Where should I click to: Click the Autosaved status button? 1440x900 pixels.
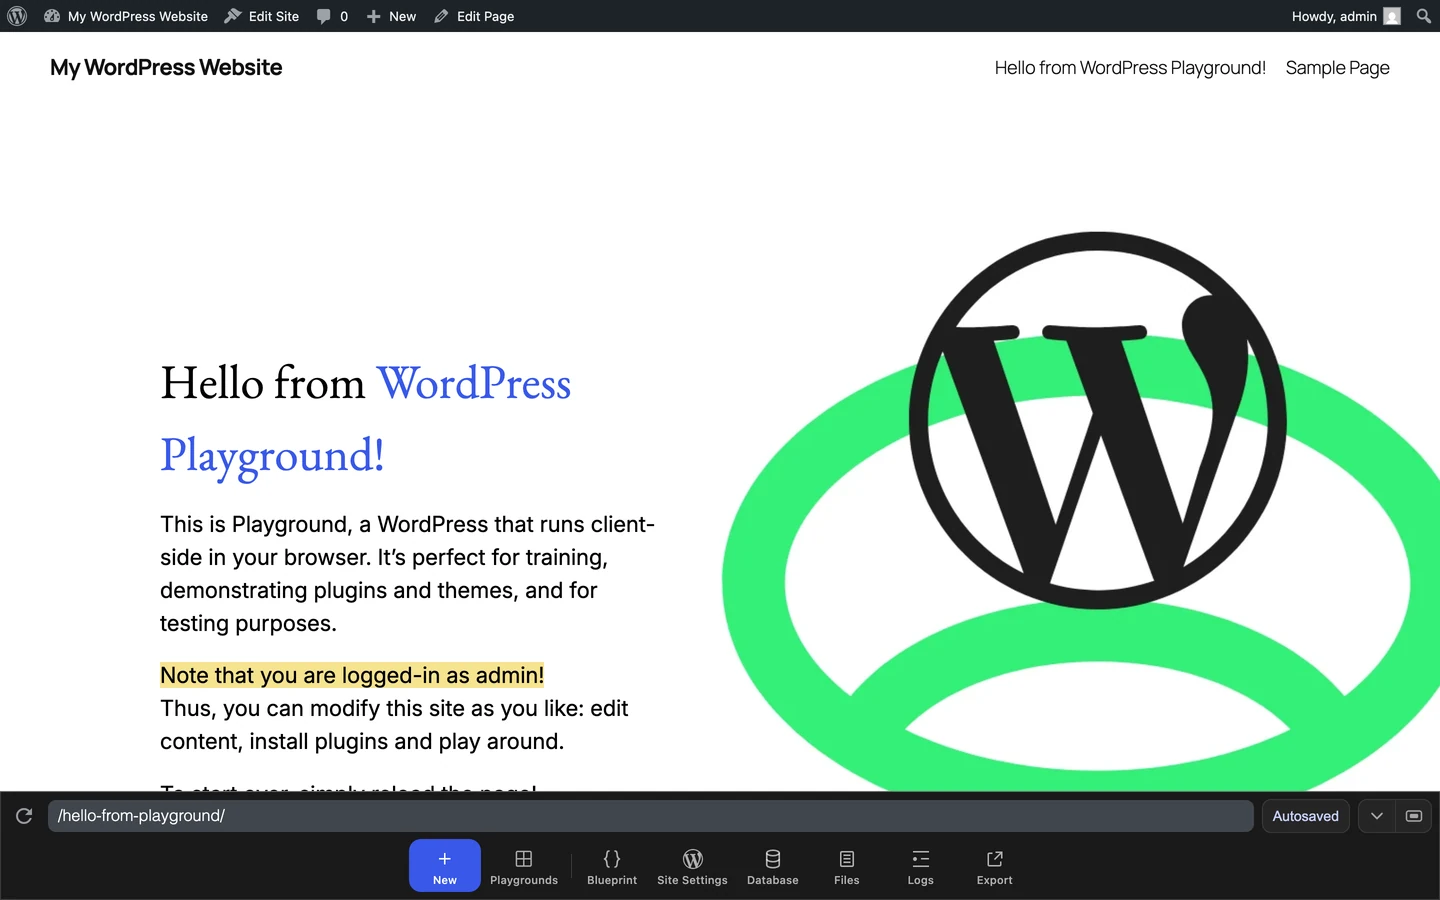(x=1305, y=816)
